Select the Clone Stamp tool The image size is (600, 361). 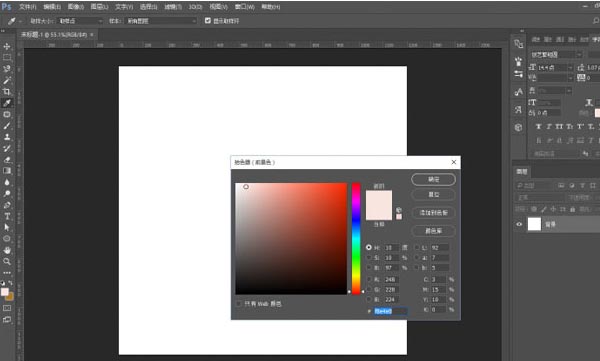[x=7, y=137]
